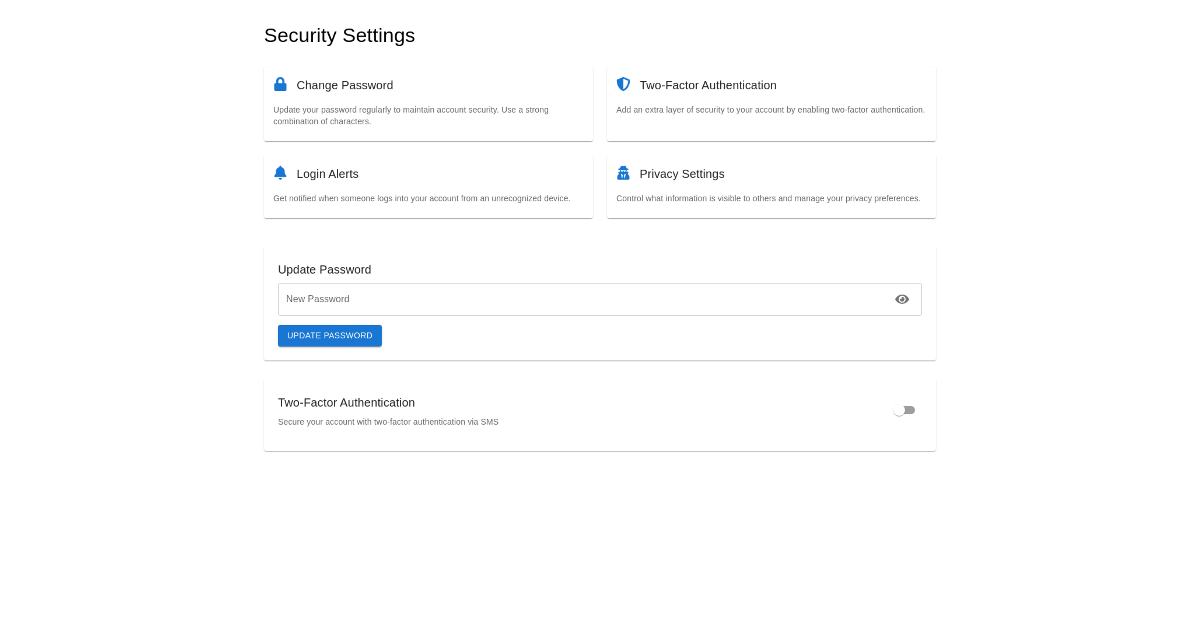The image size is (1200, 630).
Task: Click the lock icon on Change Password card
Action: click(280, 85)
